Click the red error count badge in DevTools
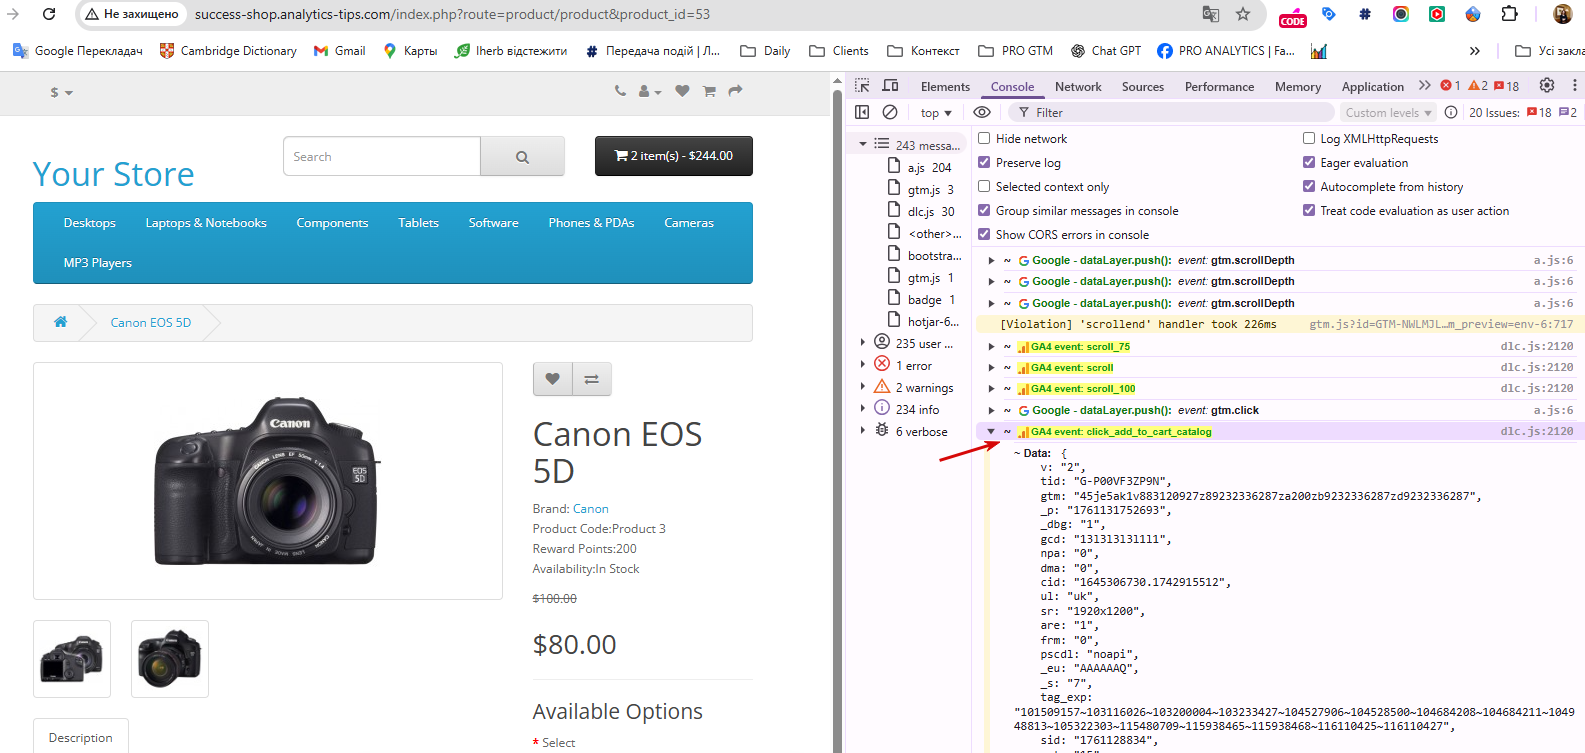The image size is (1585, 753). 1450,86
